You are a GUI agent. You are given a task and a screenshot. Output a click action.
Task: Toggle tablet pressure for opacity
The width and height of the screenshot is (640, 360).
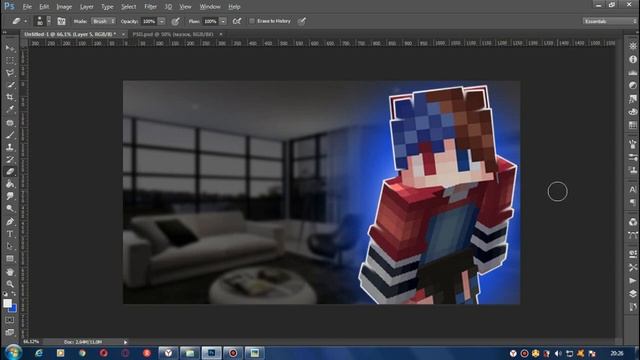pos(176,21)
